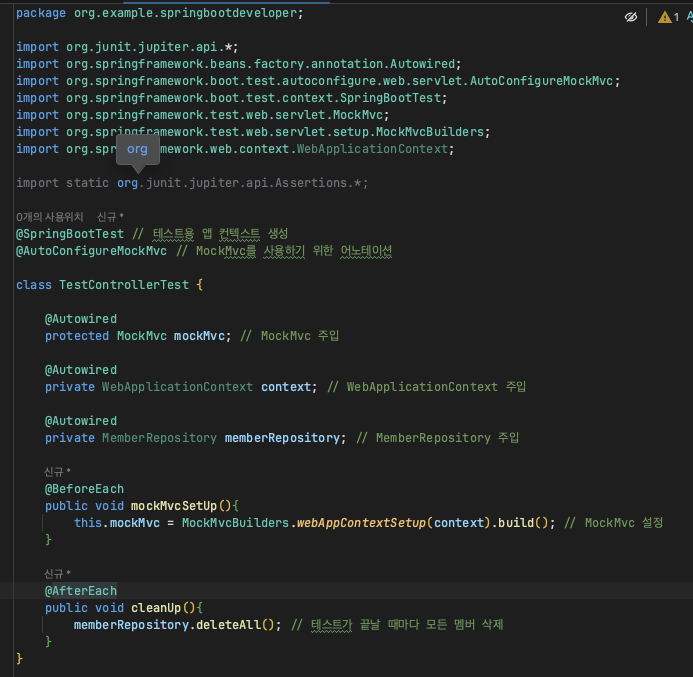This screenshot has height=677, width=693.
Task: Click 'Autowired' in the beans.factory.annotation import line
Action: tap(422, 64)
